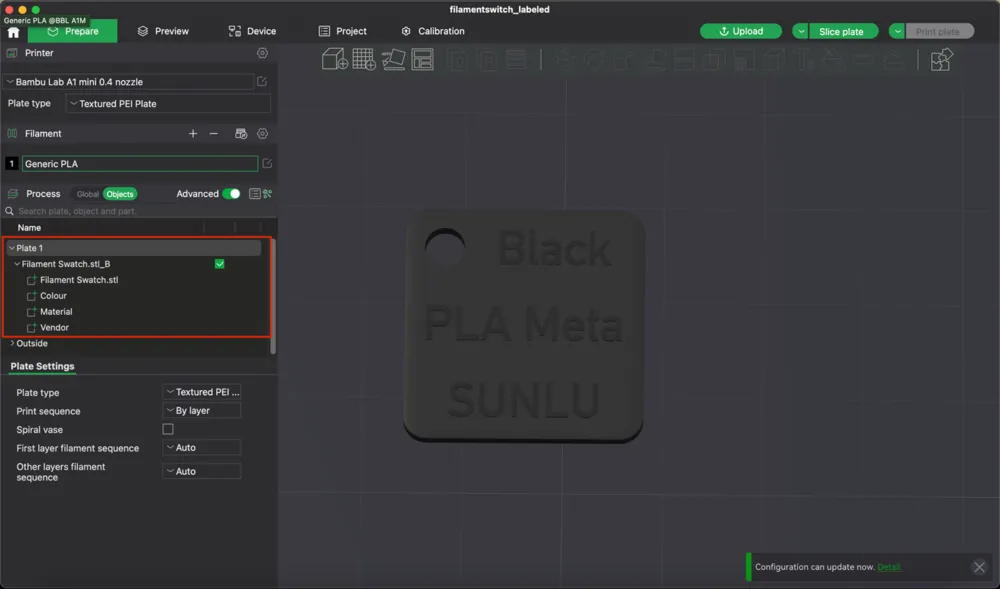Select the Colour part in tree

click(54, 296)
